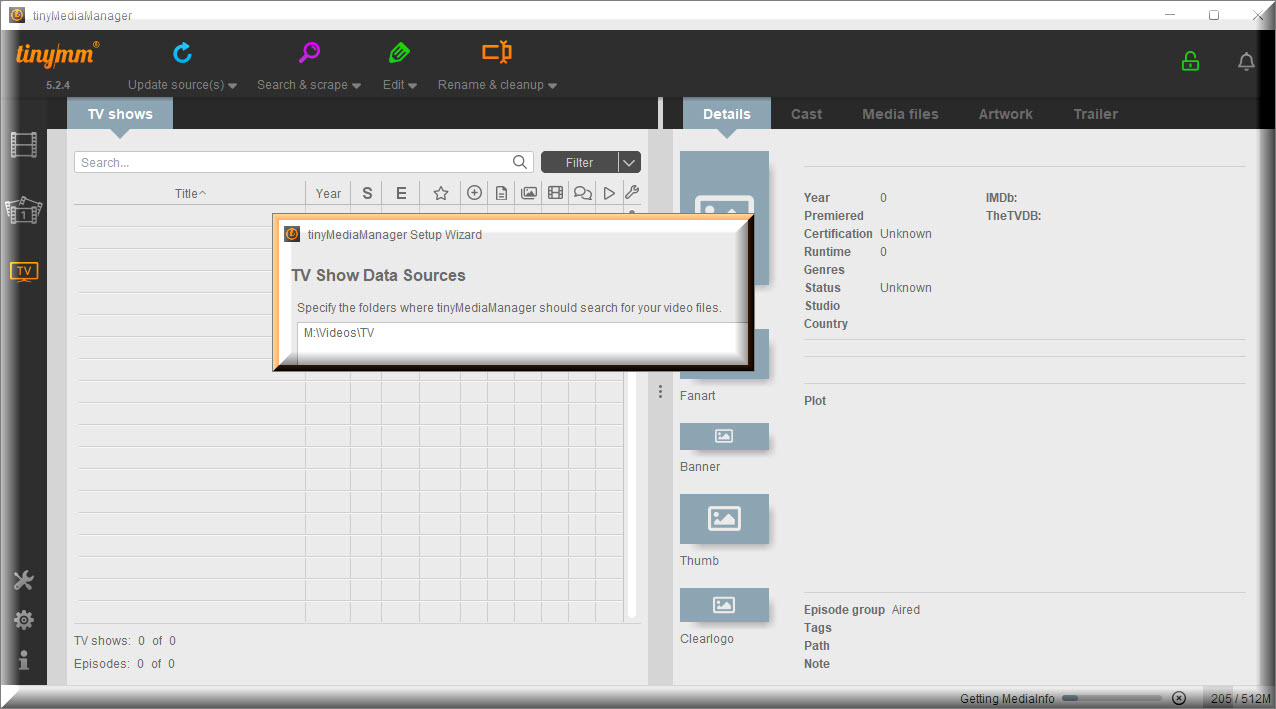Open the Tools wrench-screwdriver sidebar icon
The image size is (1276, 709).
(x=24, y=582)
